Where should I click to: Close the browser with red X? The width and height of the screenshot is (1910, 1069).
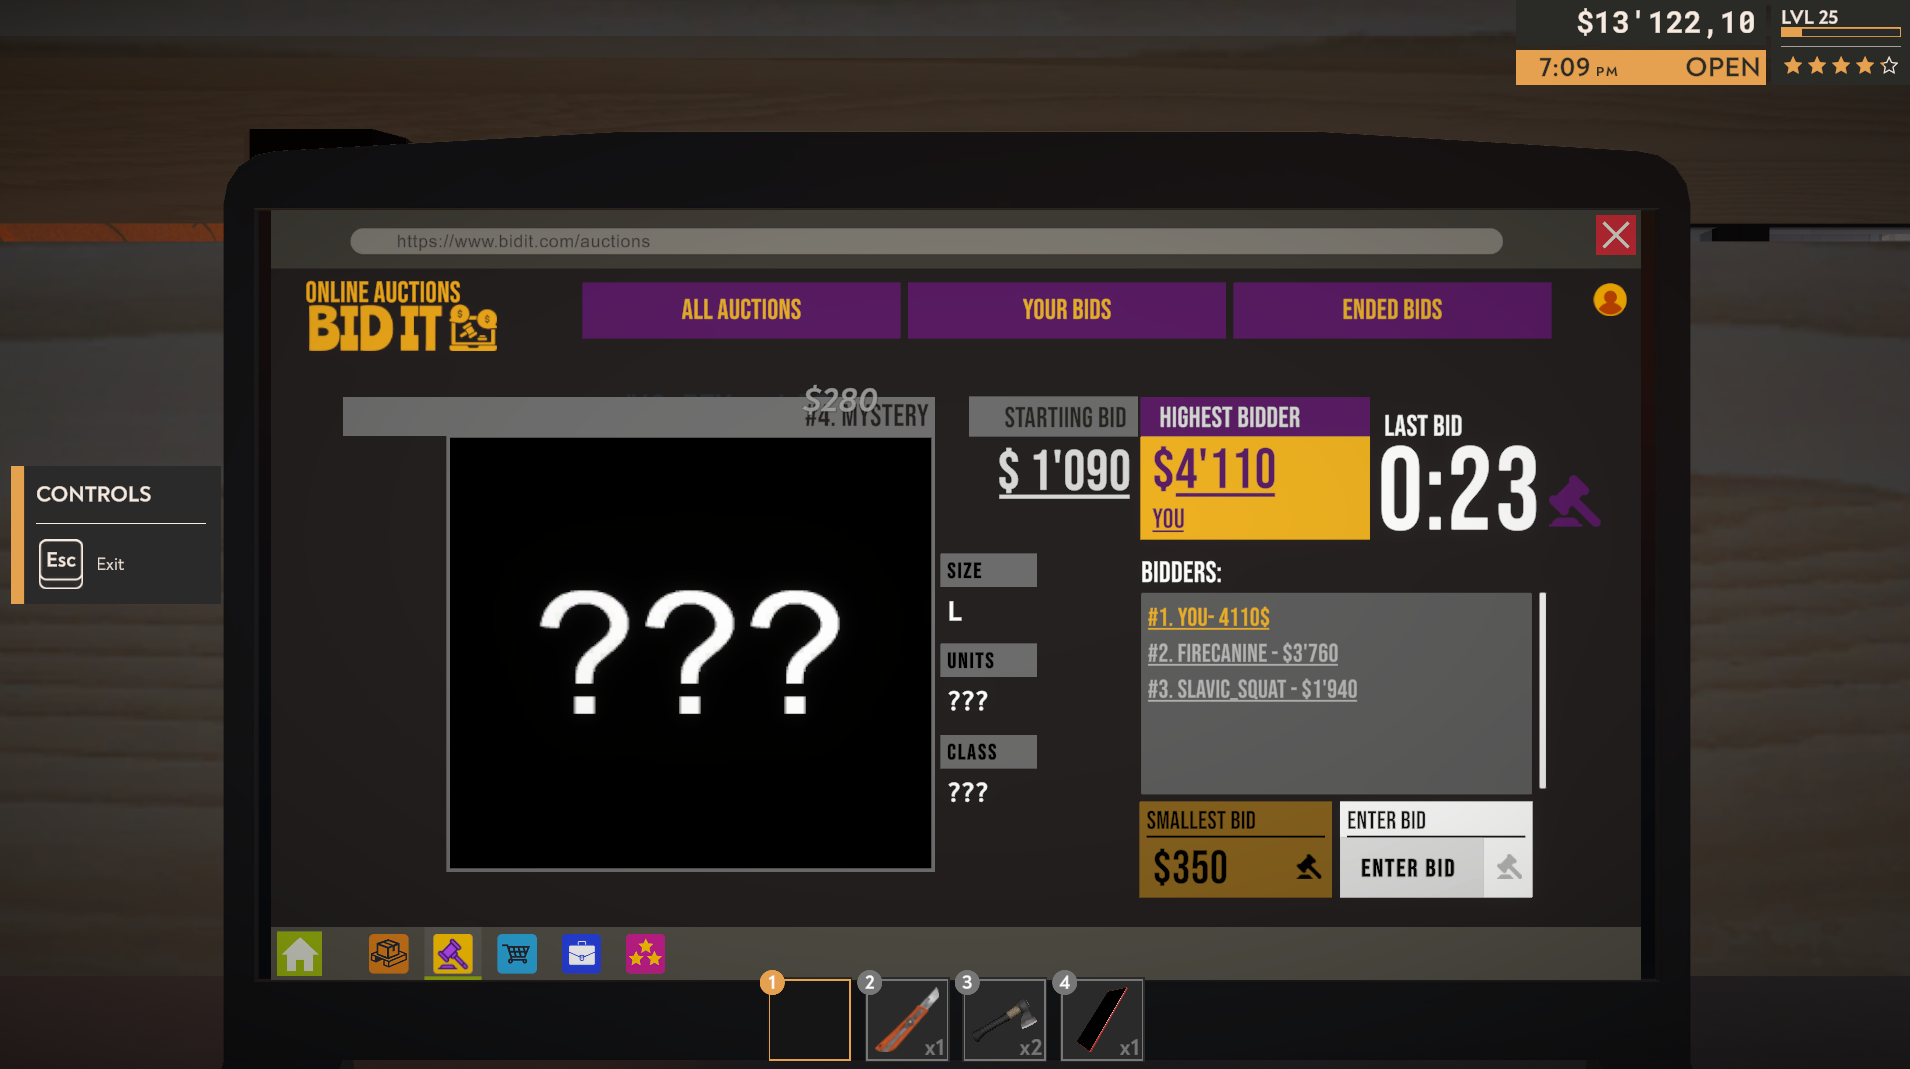point(1616,236)
